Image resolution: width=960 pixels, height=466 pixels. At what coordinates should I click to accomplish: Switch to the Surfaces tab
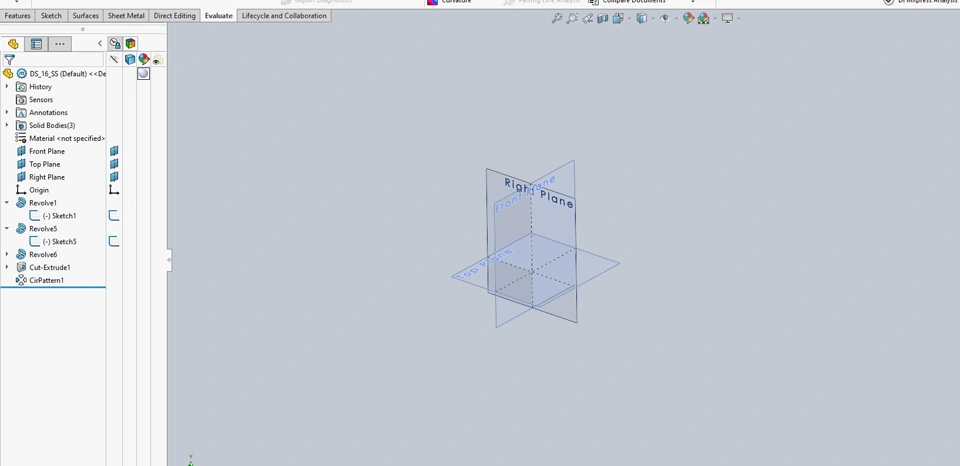(86, 16)
